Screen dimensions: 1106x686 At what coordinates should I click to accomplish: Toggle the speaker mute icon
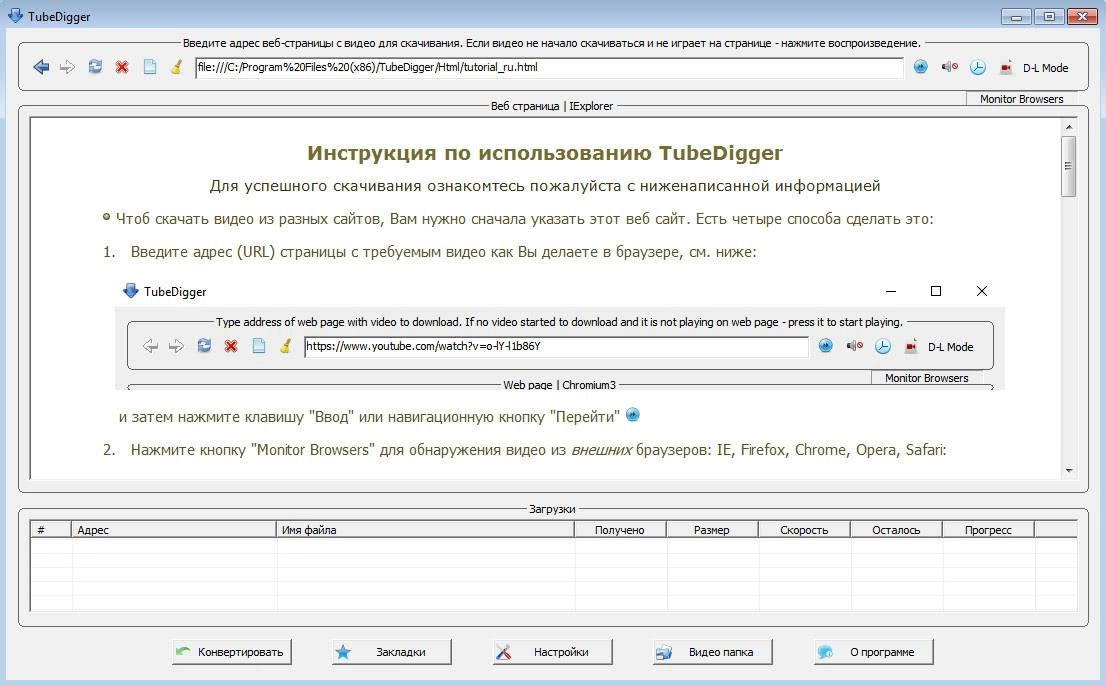(949, 67)
